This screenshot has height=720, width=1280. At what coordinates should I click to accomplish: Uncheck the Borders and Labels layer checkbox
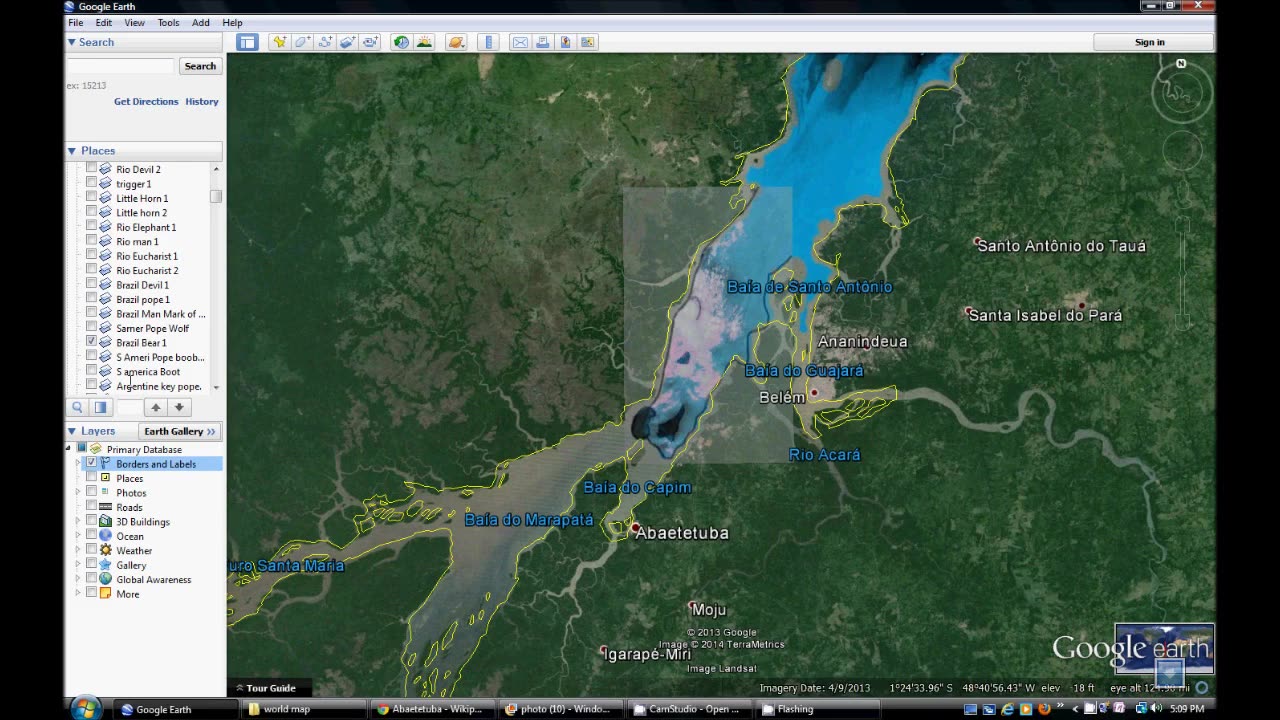click(92, 463)
